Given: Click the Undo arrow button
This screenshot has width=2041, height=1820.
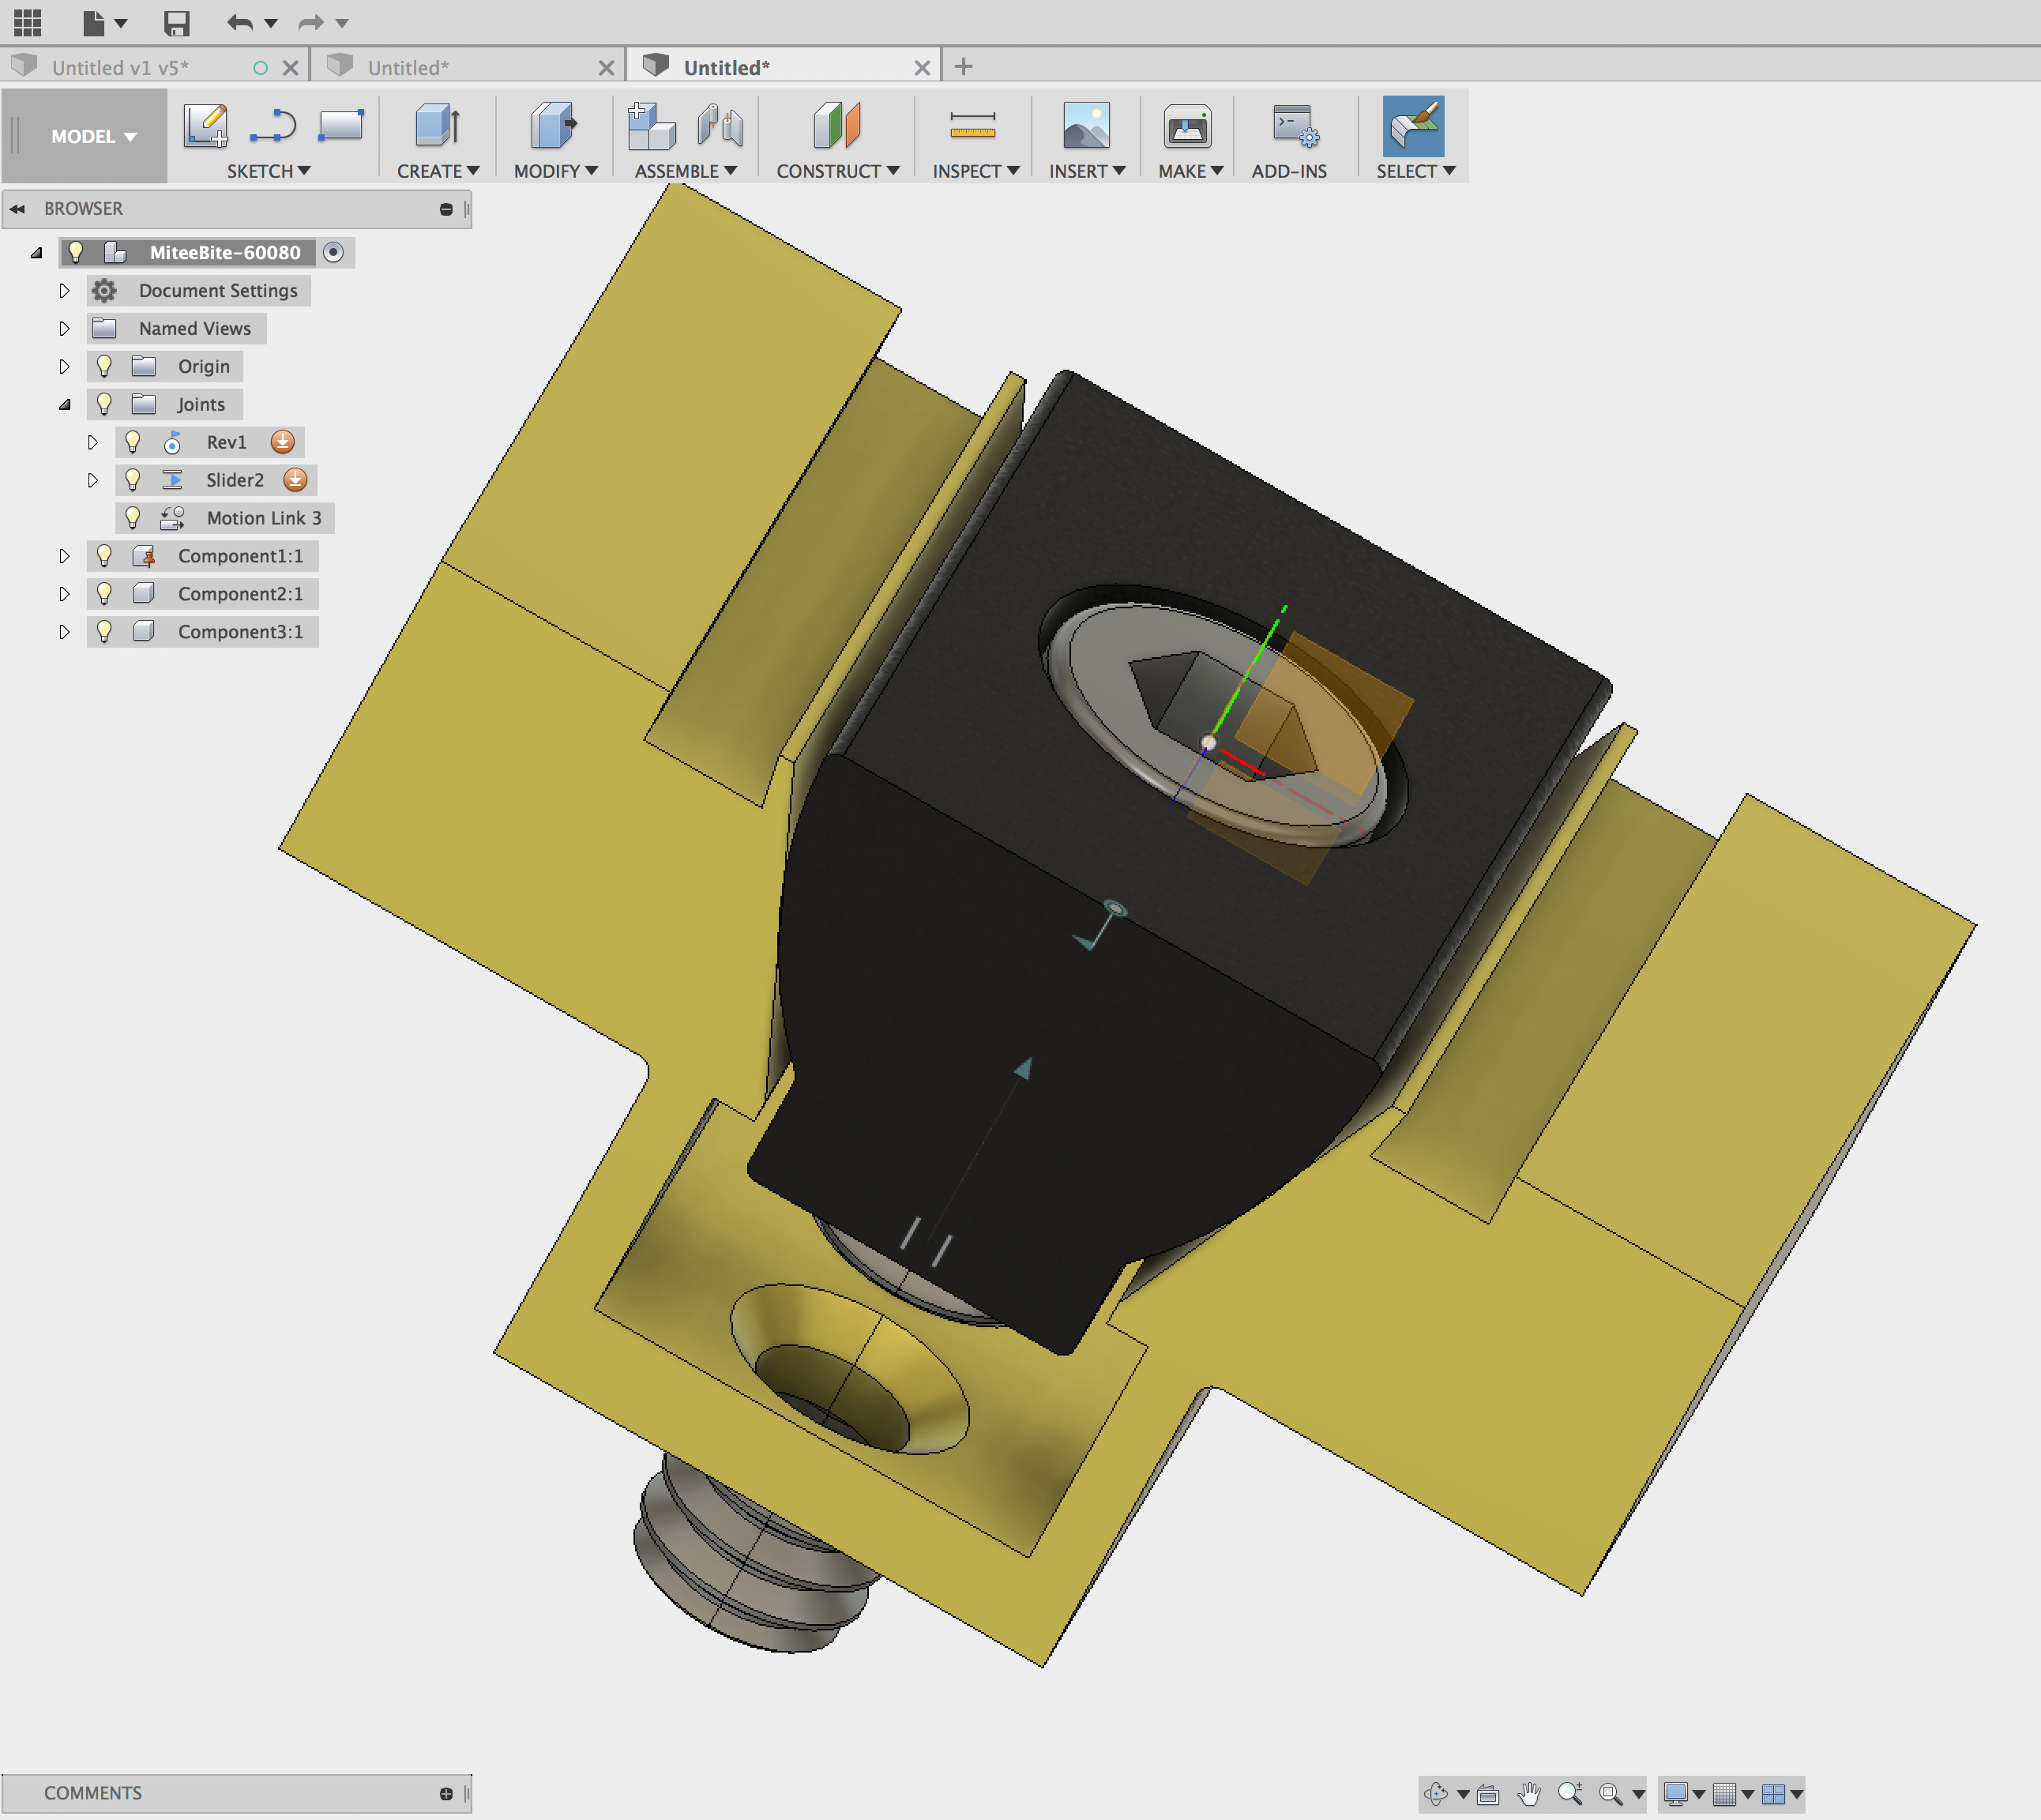Looking at the screenshot, I should 240,22.
